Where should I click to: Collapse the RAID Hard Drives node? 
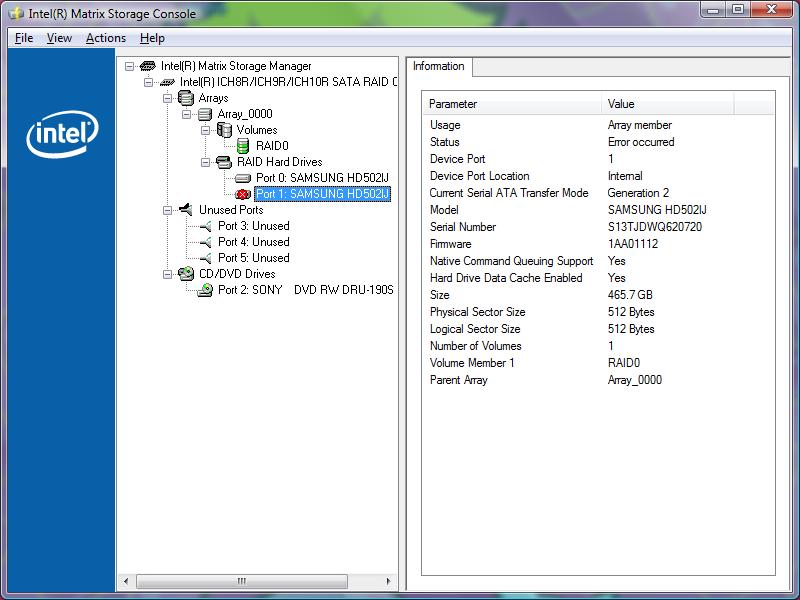pos(206,162)
